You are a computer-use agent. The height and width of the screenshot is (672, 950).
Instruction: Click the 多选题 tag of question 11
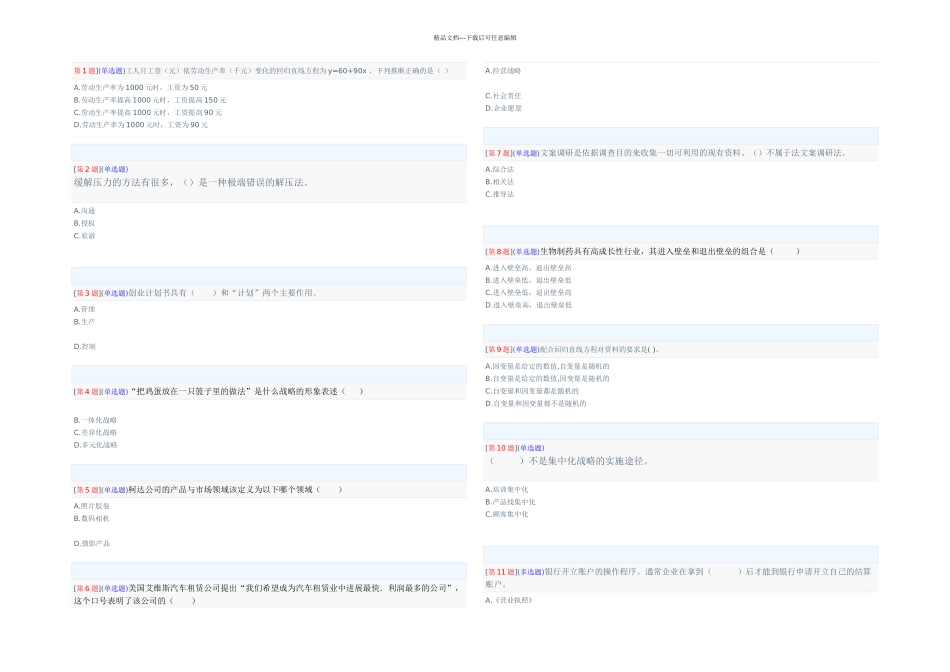point(530,571)
